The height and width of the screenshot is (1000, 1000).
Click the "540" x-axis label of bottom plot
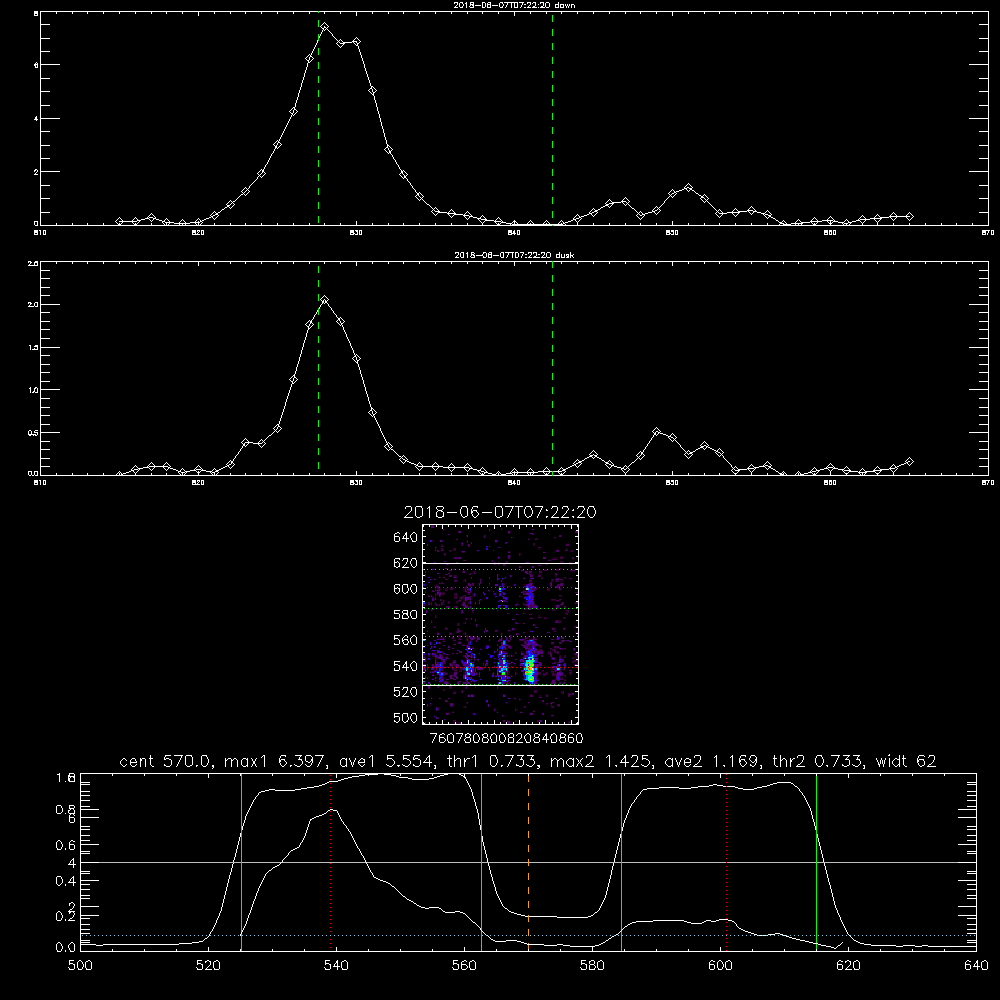(336, 966)
